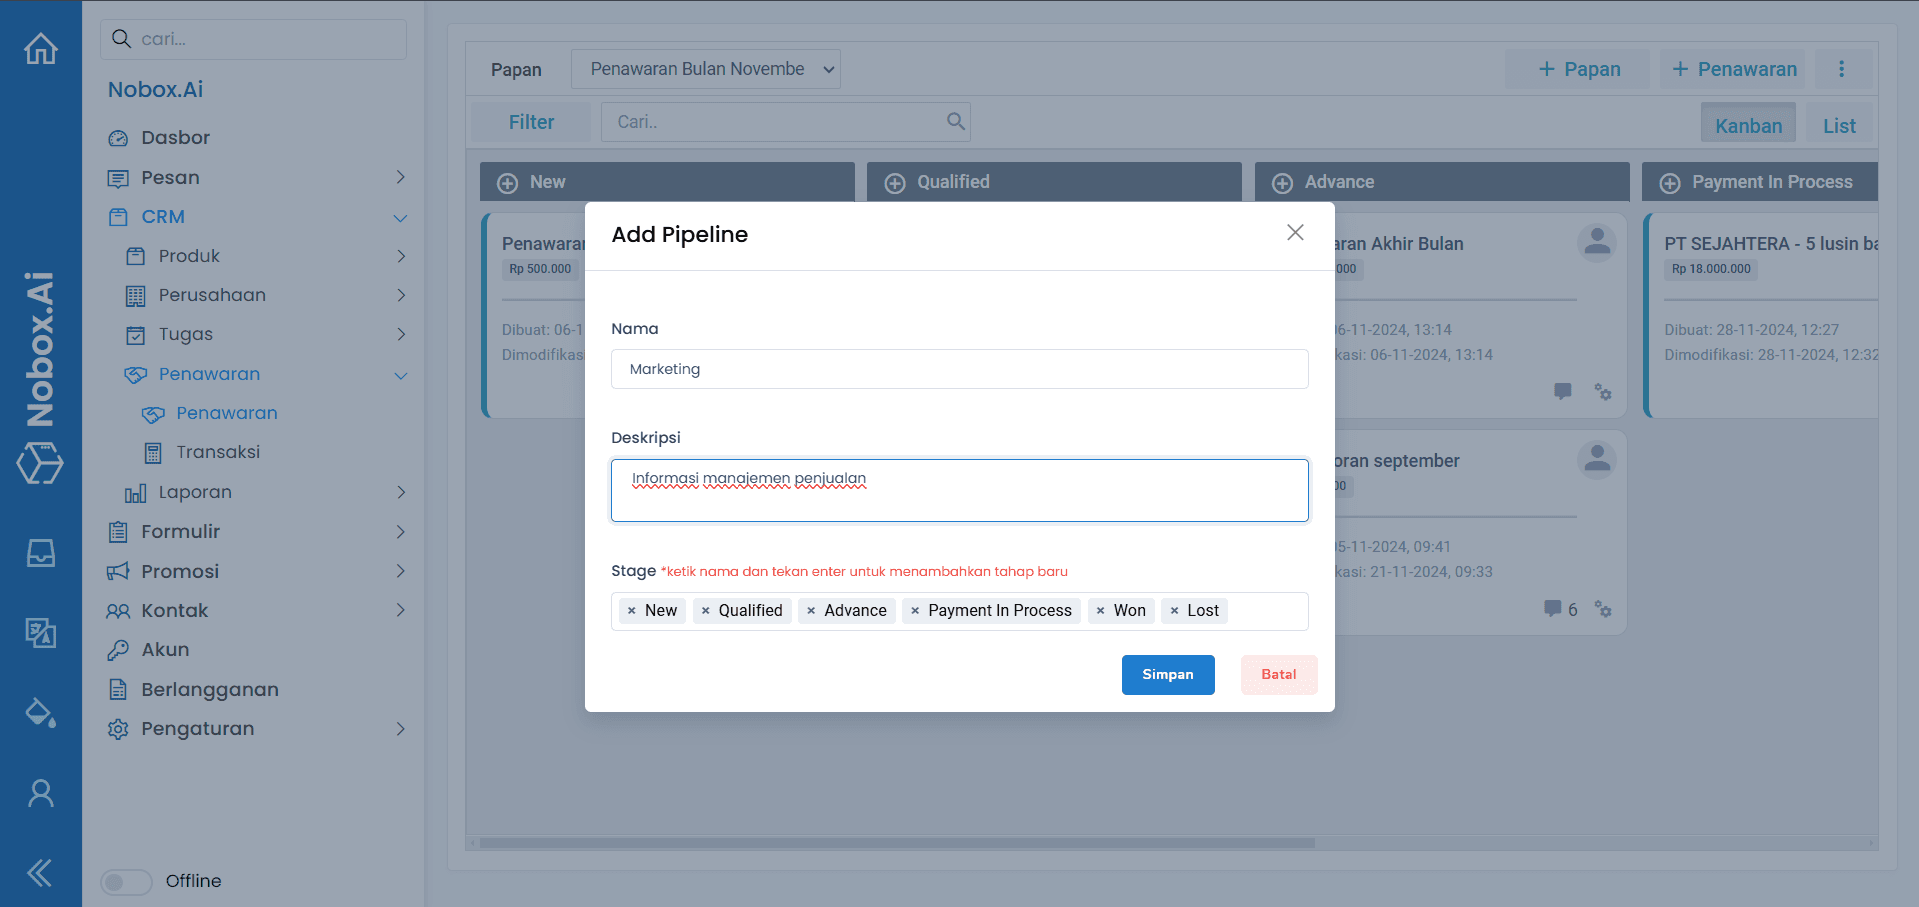Image resolution: width=1919 pixels, height=907 pixels.
Task: Click the gear icon on the "Penawaran Akhir Bulan" card
Action: pos(1604,392)
